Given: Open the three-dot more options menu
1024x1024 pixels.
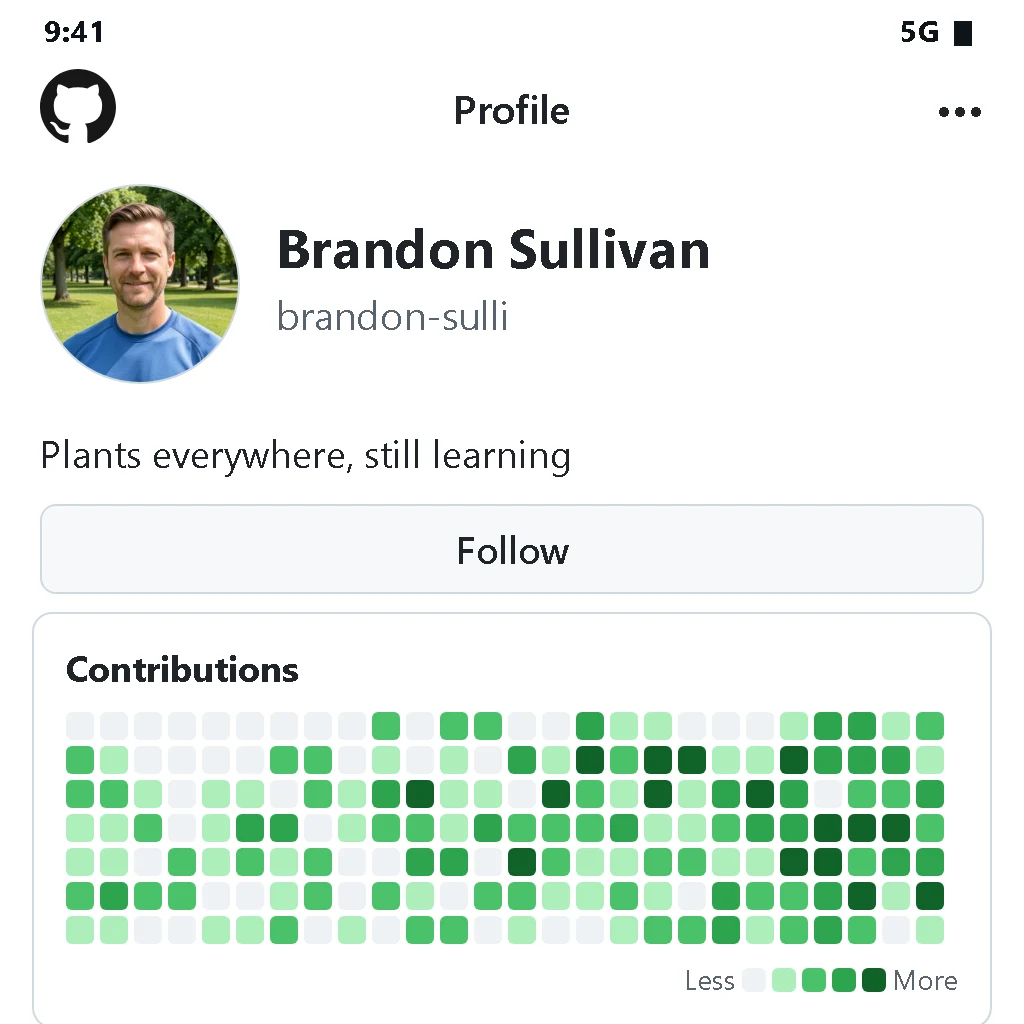Looking at the screenshot, I should click(959, 112).
